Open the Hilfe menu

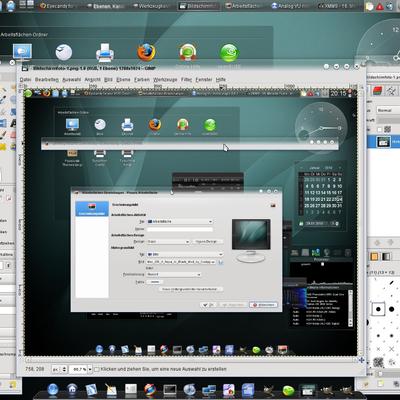pos(221,80)
